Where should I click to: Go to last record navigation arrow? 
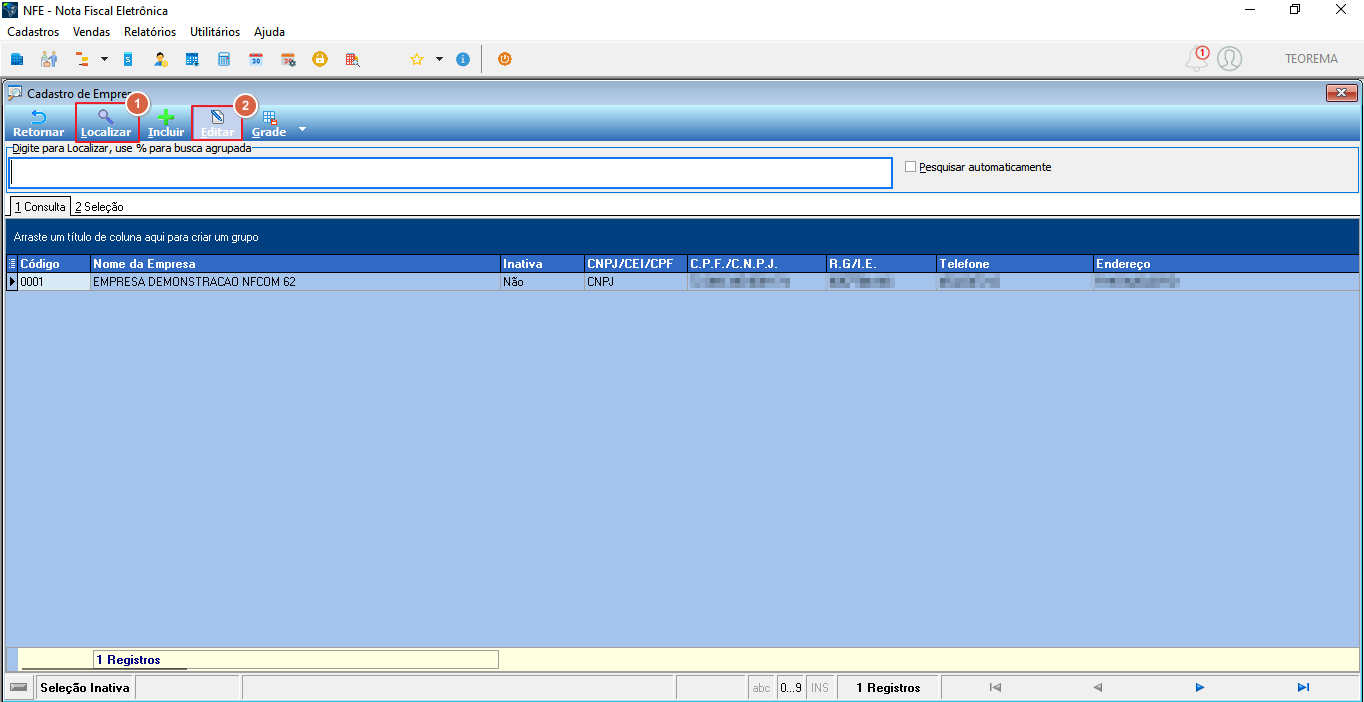click(x=1303, y=688)
